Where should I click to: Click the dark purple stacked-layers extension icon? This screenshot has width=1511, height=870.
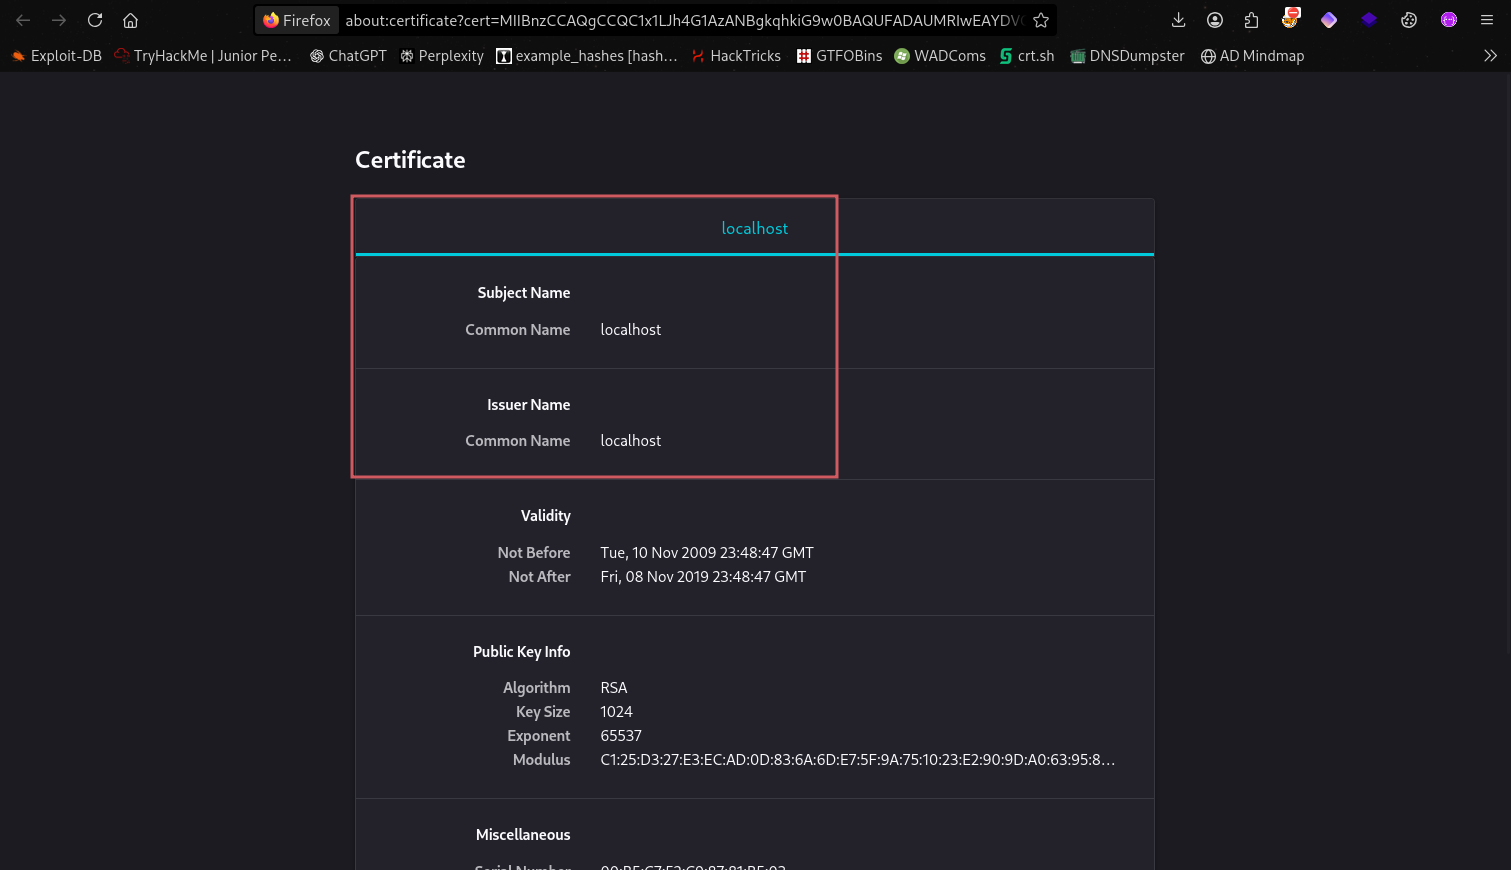point(1369,20)
